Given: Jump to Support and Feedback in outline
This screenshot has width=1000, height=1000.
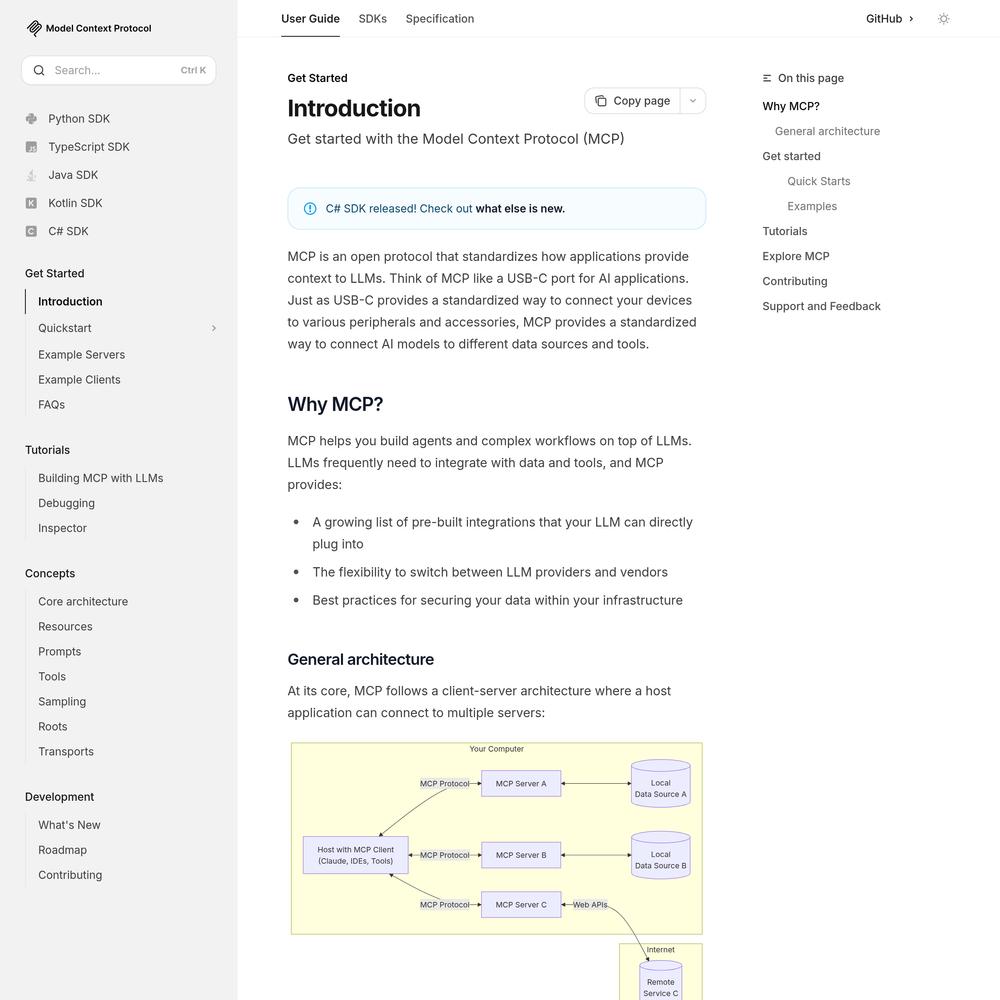Looking at the screenshot, I should pyautogui.click(x=821, y=306).
